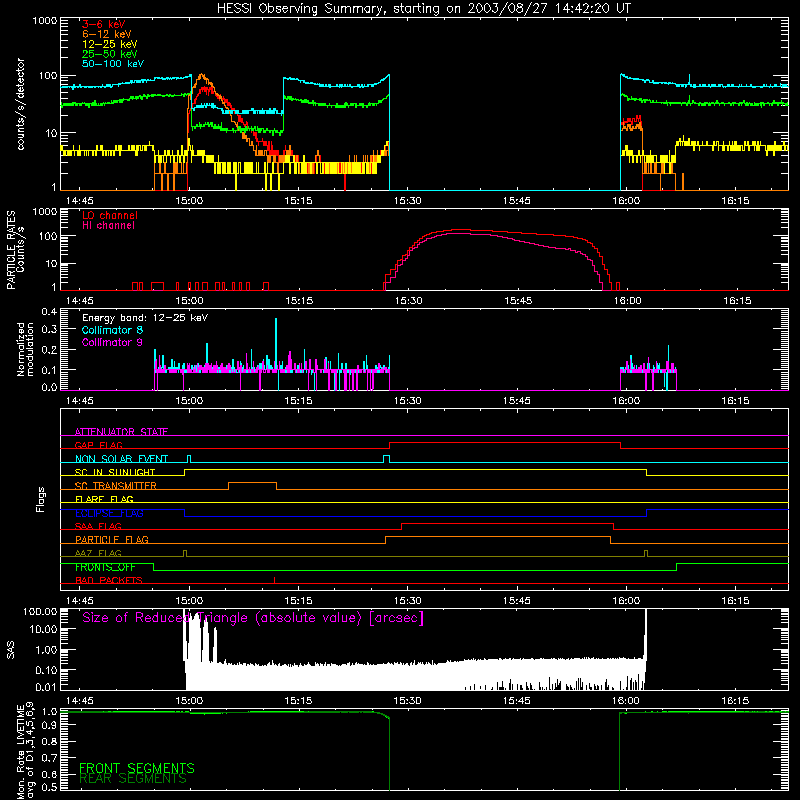The image size is (800, 800).
Task: Select the yellow 12-25 keV count-rate legend entry
Action: [x=110, y=44]
